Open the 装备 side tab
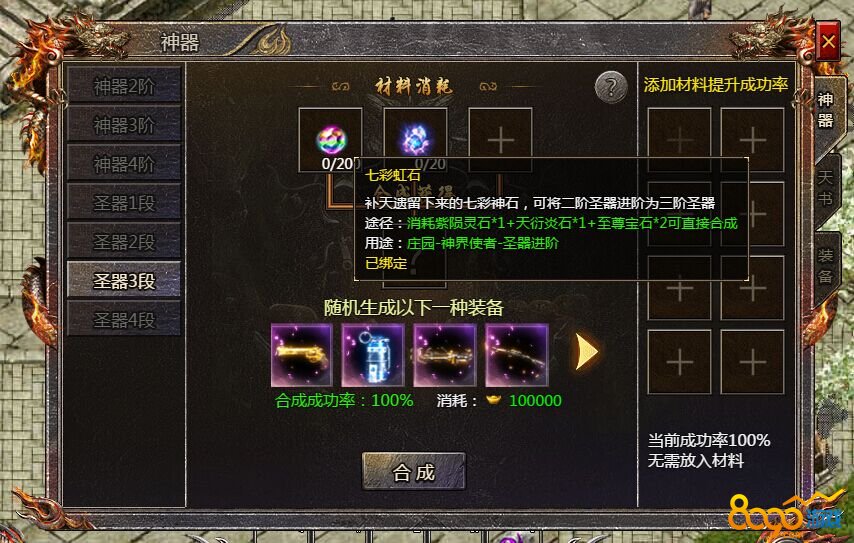The image size is (854, 543). pos(826,267)
